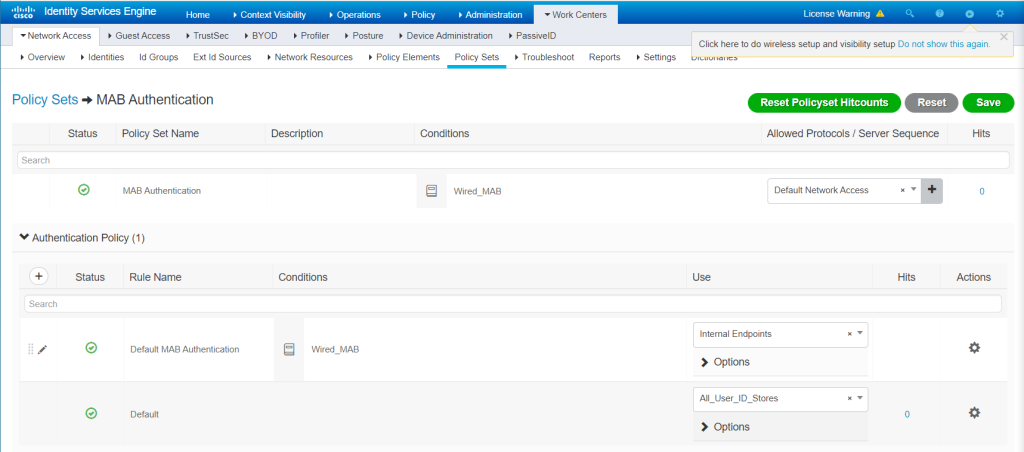Collapse the Authentication Policy section
The image size is (1024, 452).
pyautogui.click(x=25, y=238)
